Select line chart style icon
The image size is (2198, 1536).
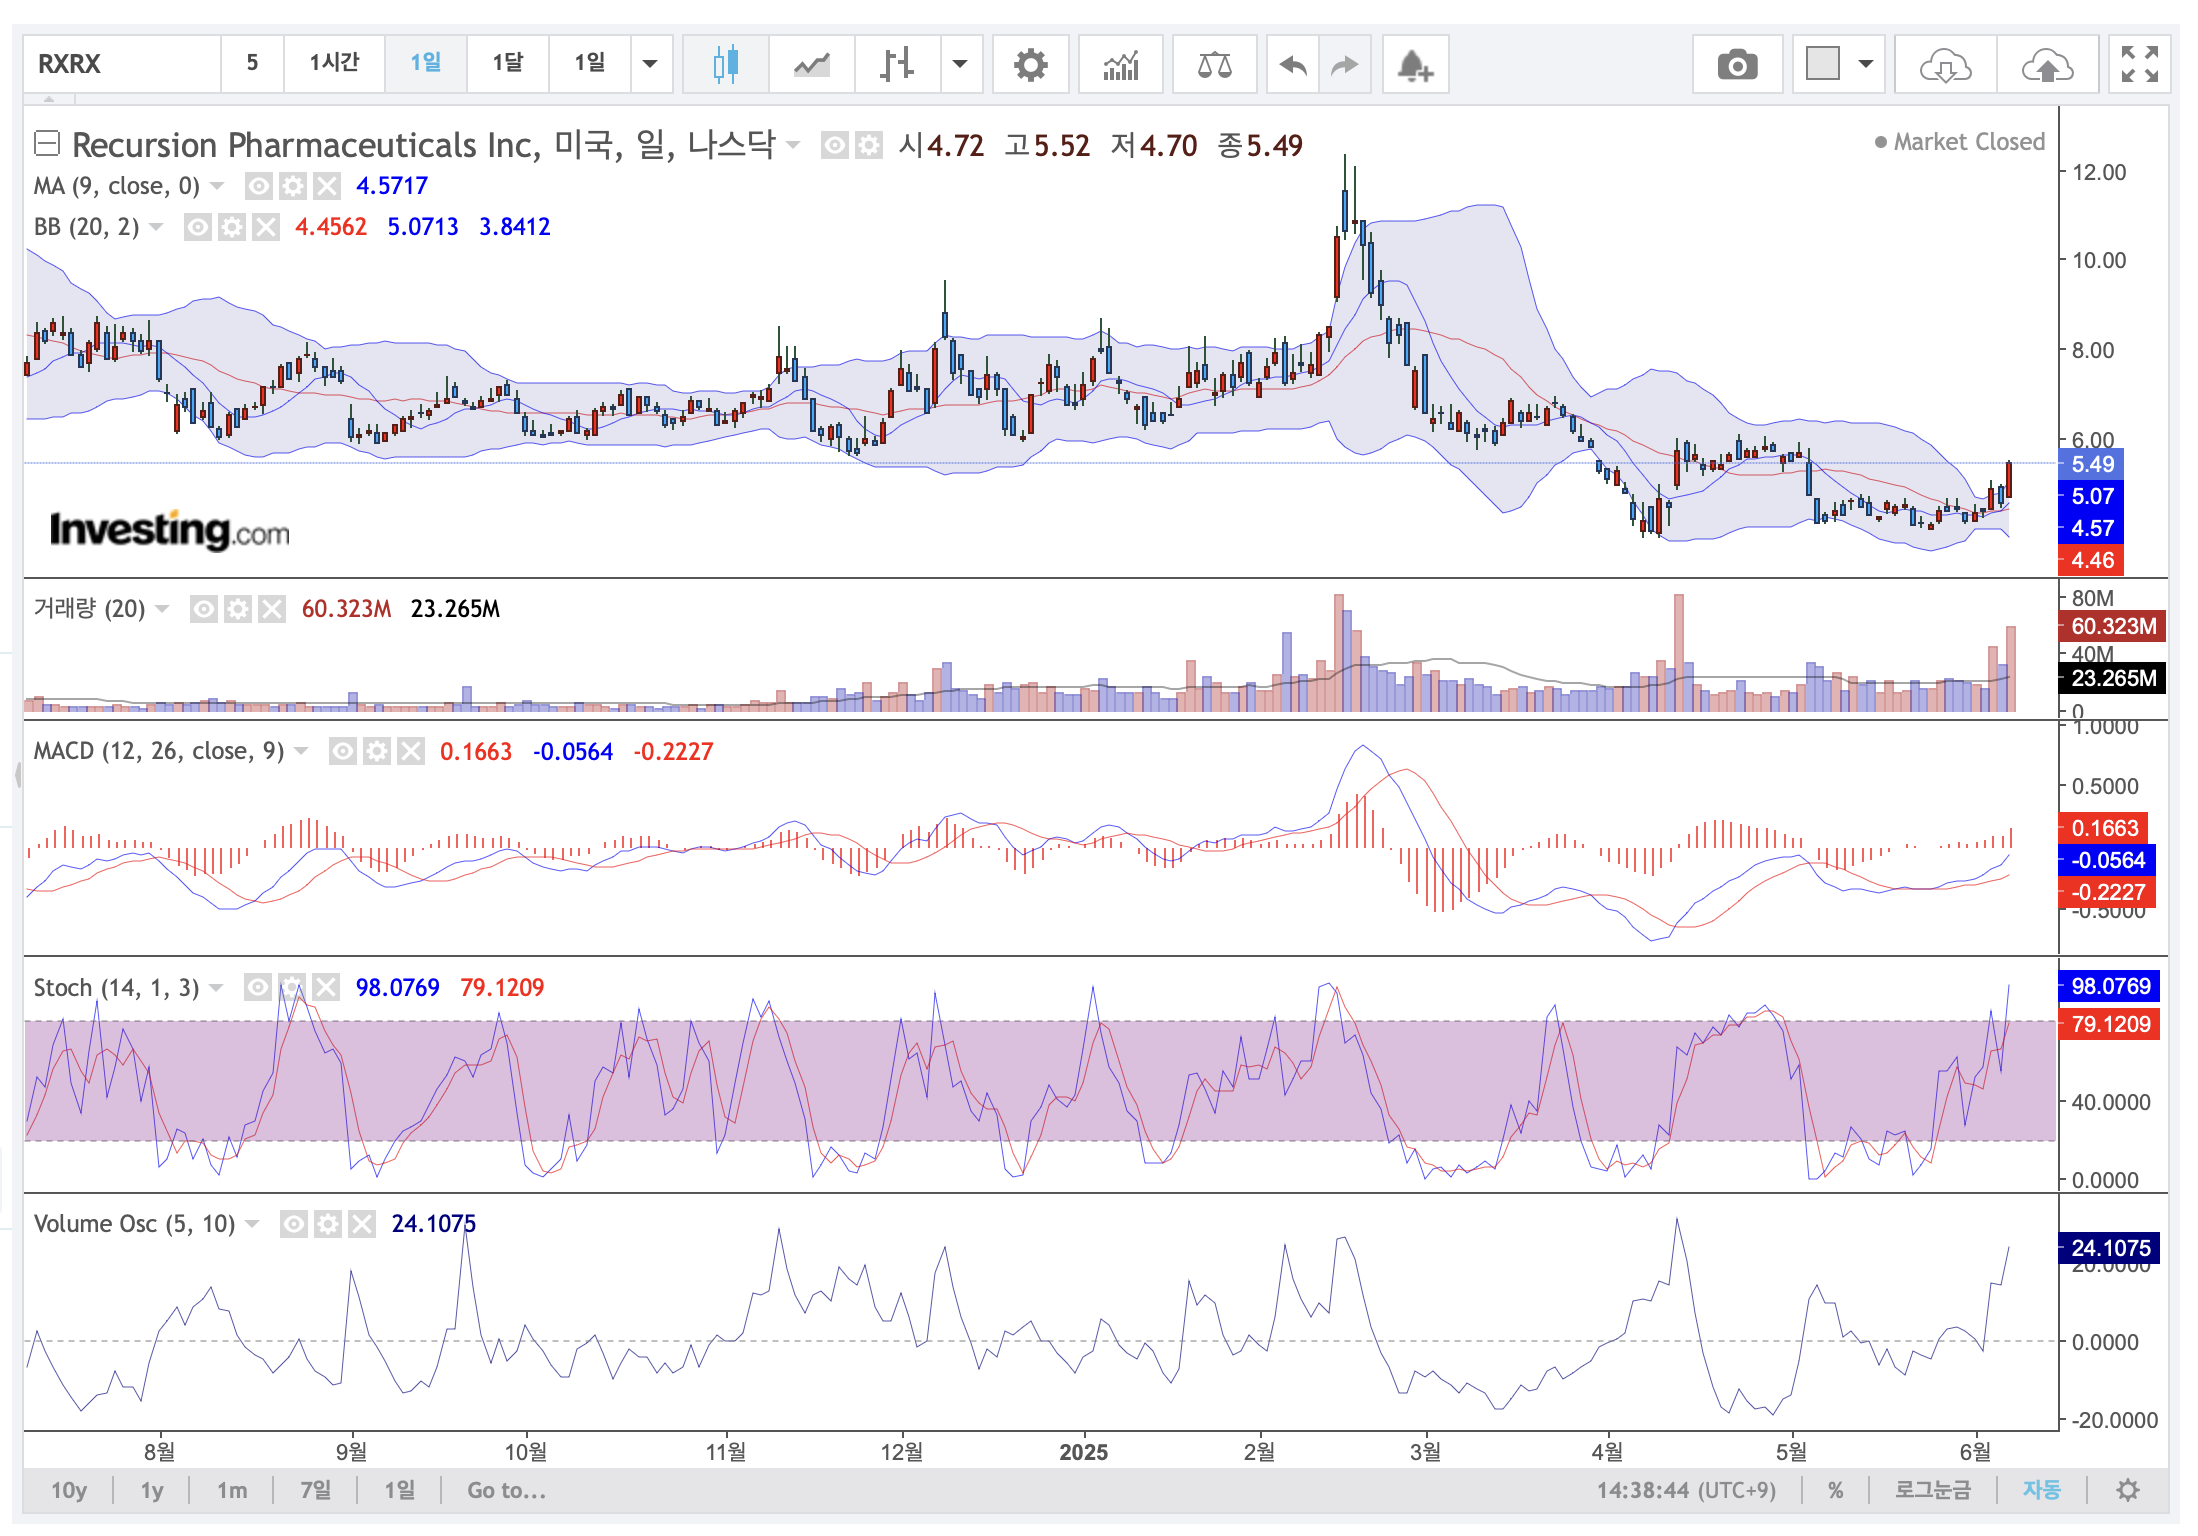pyautogui.click(x=812, y=65)
